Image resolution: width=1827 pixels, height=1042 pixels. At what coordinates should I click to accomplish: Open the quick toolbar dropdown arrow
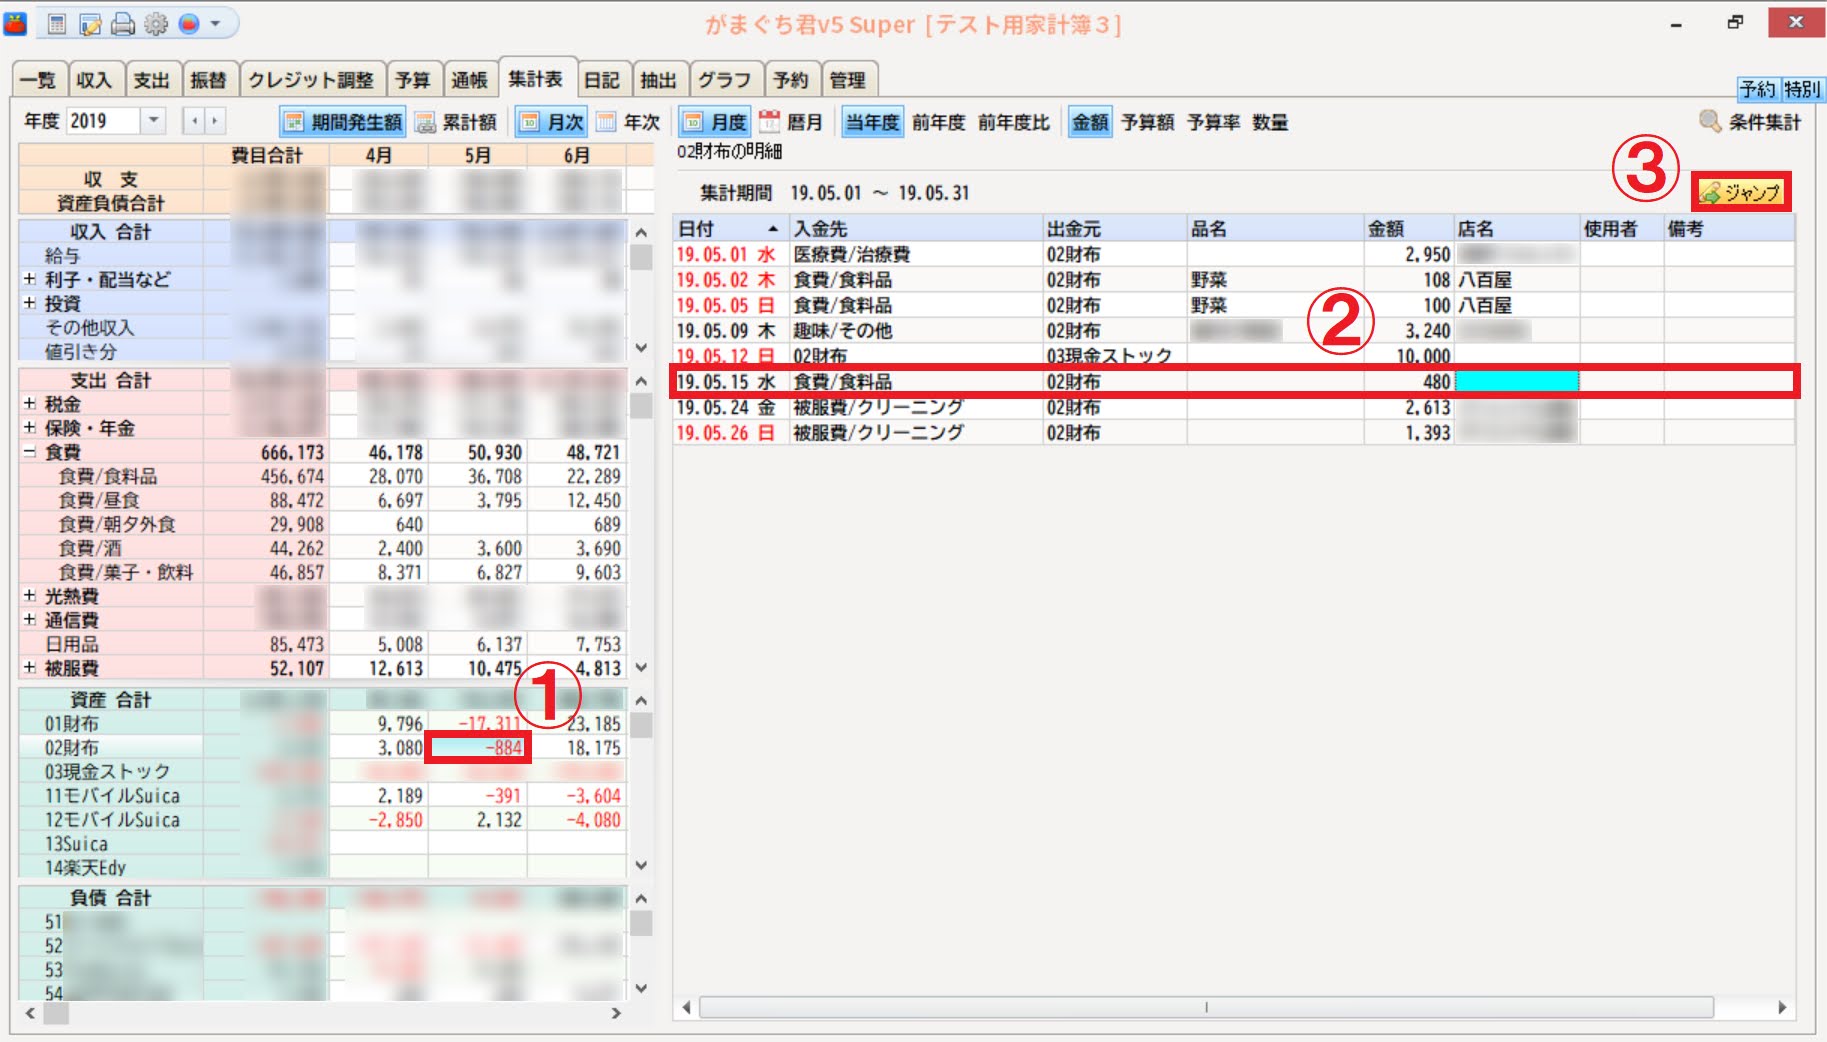[215, 24]
